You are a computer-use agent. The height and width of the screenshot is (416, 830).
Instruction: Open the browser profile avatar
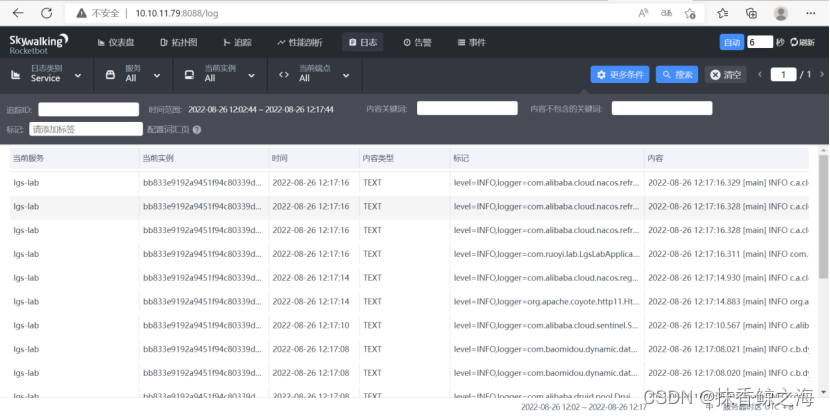click(781, 13)
